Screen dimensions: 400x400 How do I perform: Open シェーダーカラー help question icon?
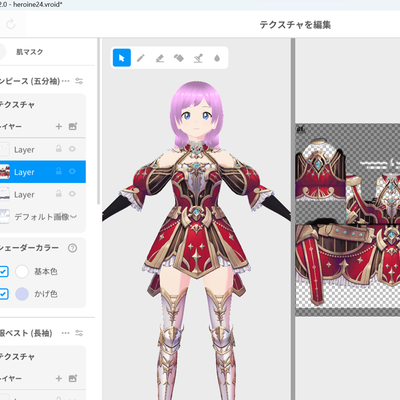[x=72, y=248]
